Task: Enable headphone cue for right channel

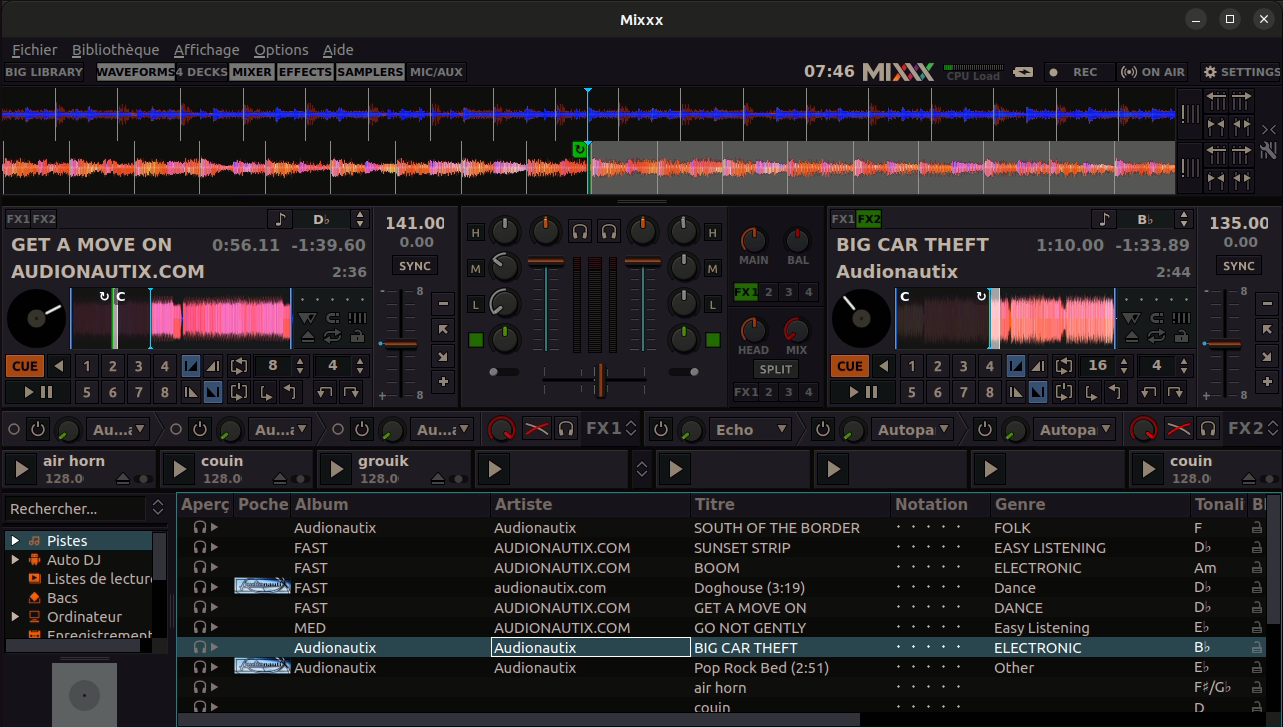Action: point(608,232)
